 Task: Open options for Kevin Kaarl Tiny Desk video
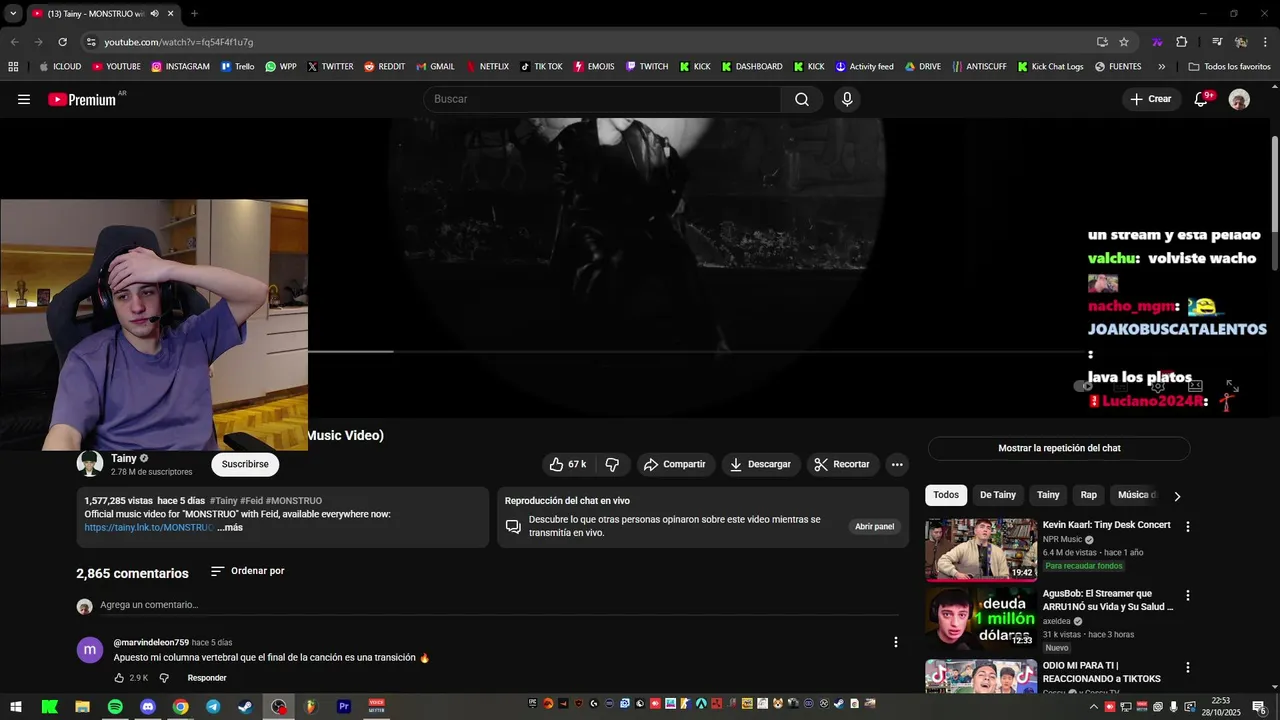click(x=1188, y=526)
